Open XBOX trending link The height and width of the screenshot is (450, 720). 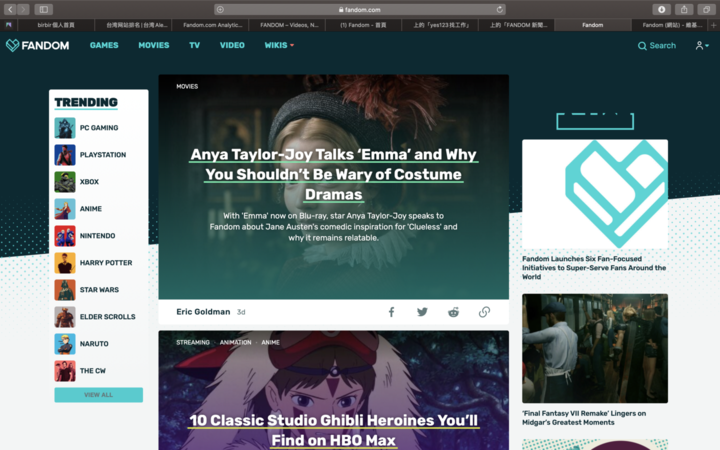(x=89, y=182)
